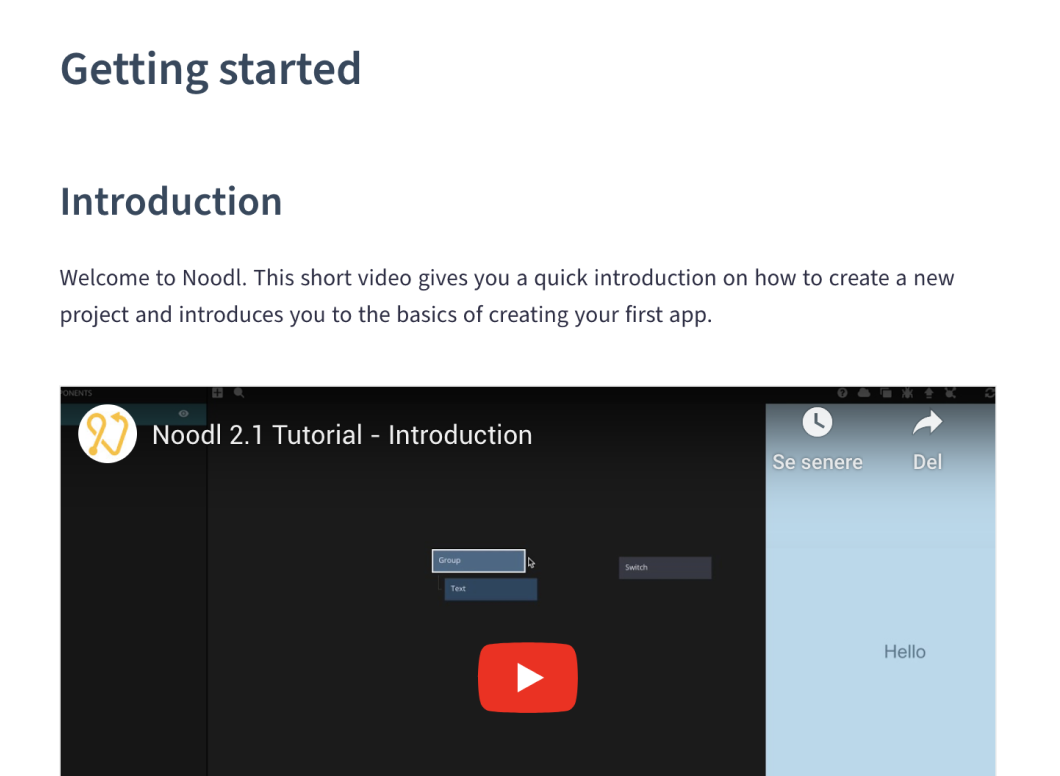Click the cloud icon in video toolbar
Viewport: 1060px width, 776px height.
(864, 394)
